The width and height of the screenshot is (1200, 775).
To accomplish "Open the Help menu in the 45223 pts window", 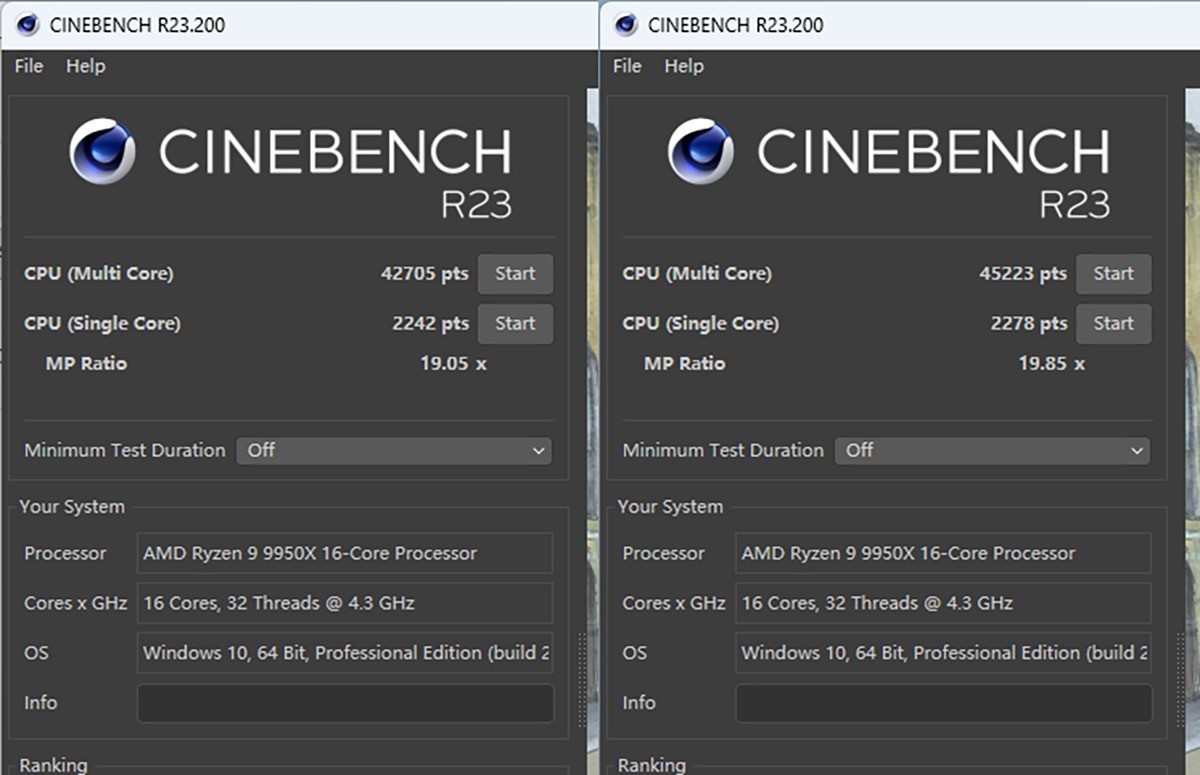I will (x=684, y=66).
